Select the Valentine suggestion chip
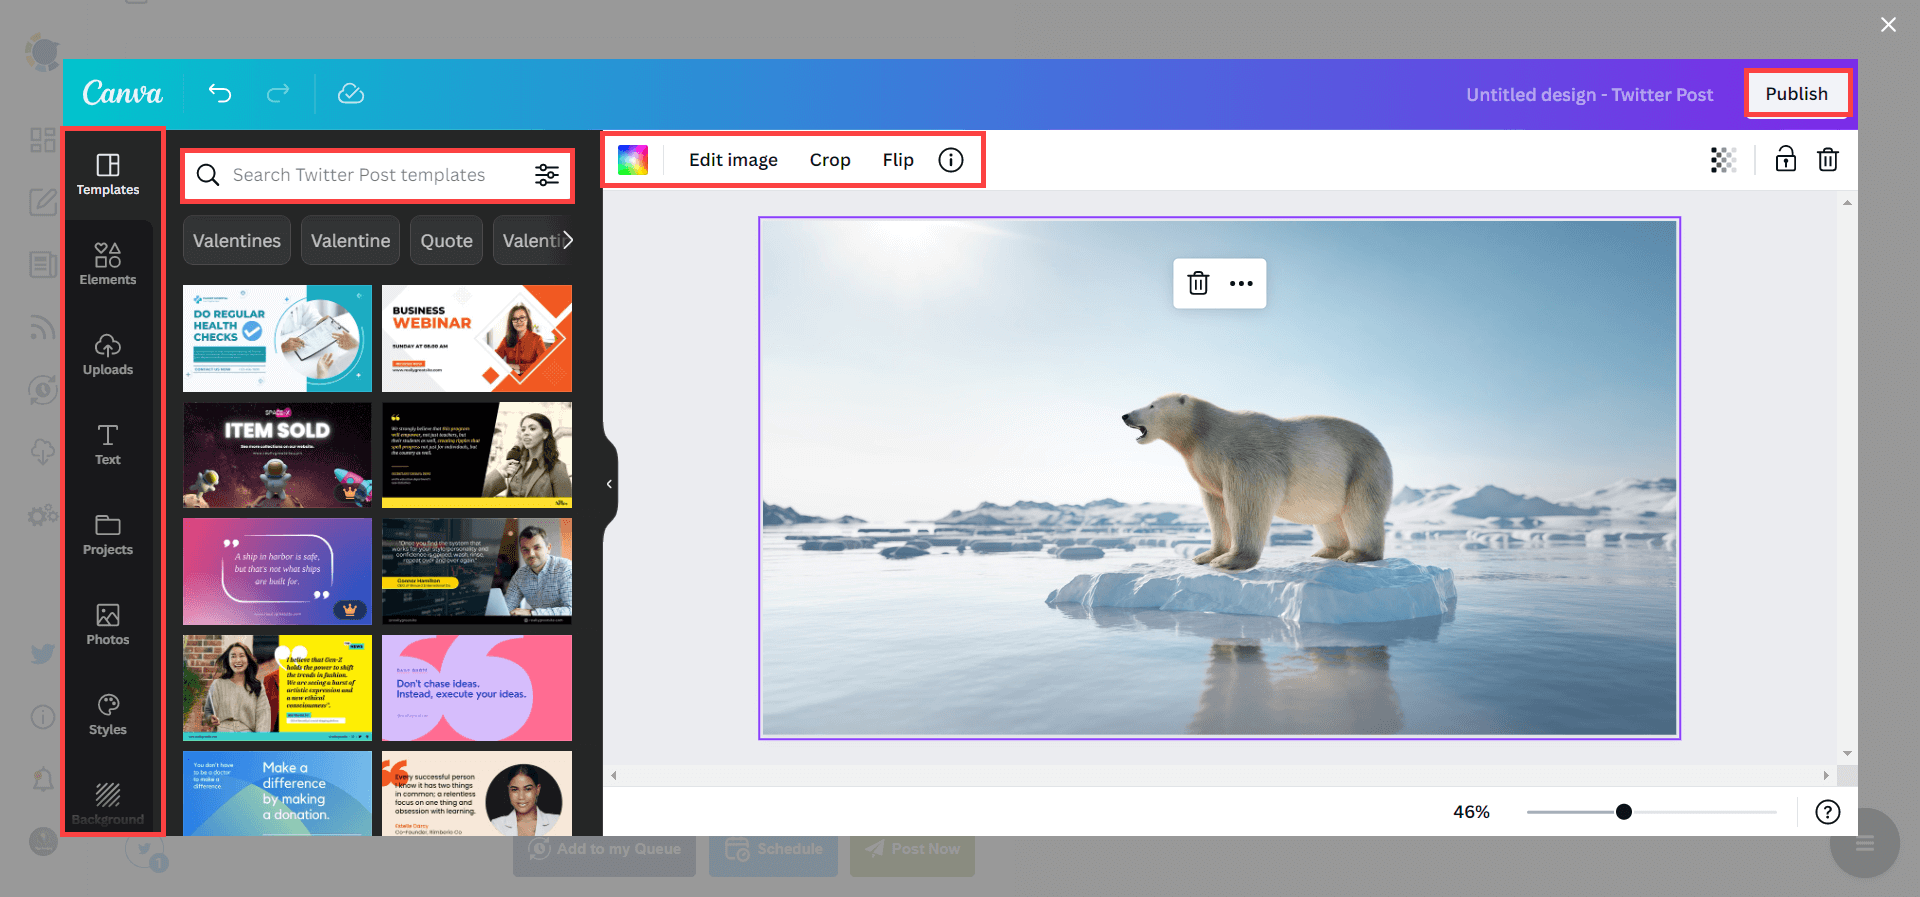The width and height of the screenshot is (1920, 897). pos(350,240)
